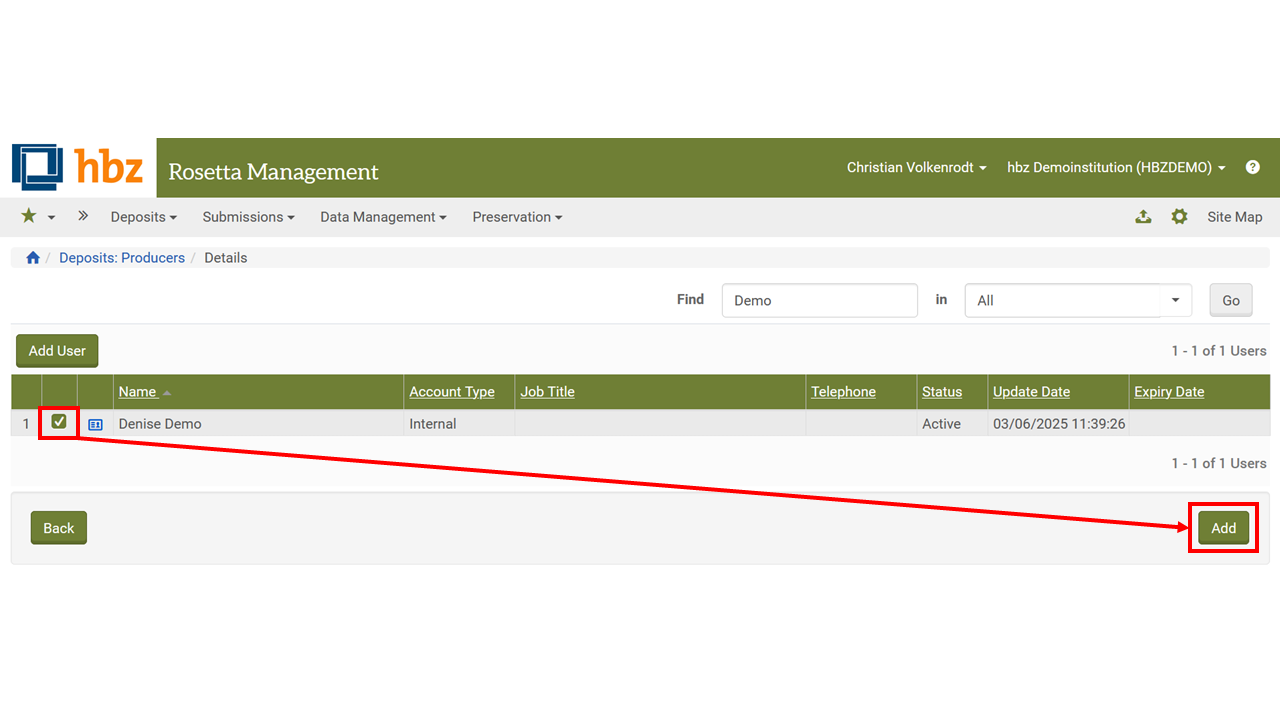Click the Add User button
Image resolution: width=1280 pixels, height=720 pixels.
[x=57, y=351]
